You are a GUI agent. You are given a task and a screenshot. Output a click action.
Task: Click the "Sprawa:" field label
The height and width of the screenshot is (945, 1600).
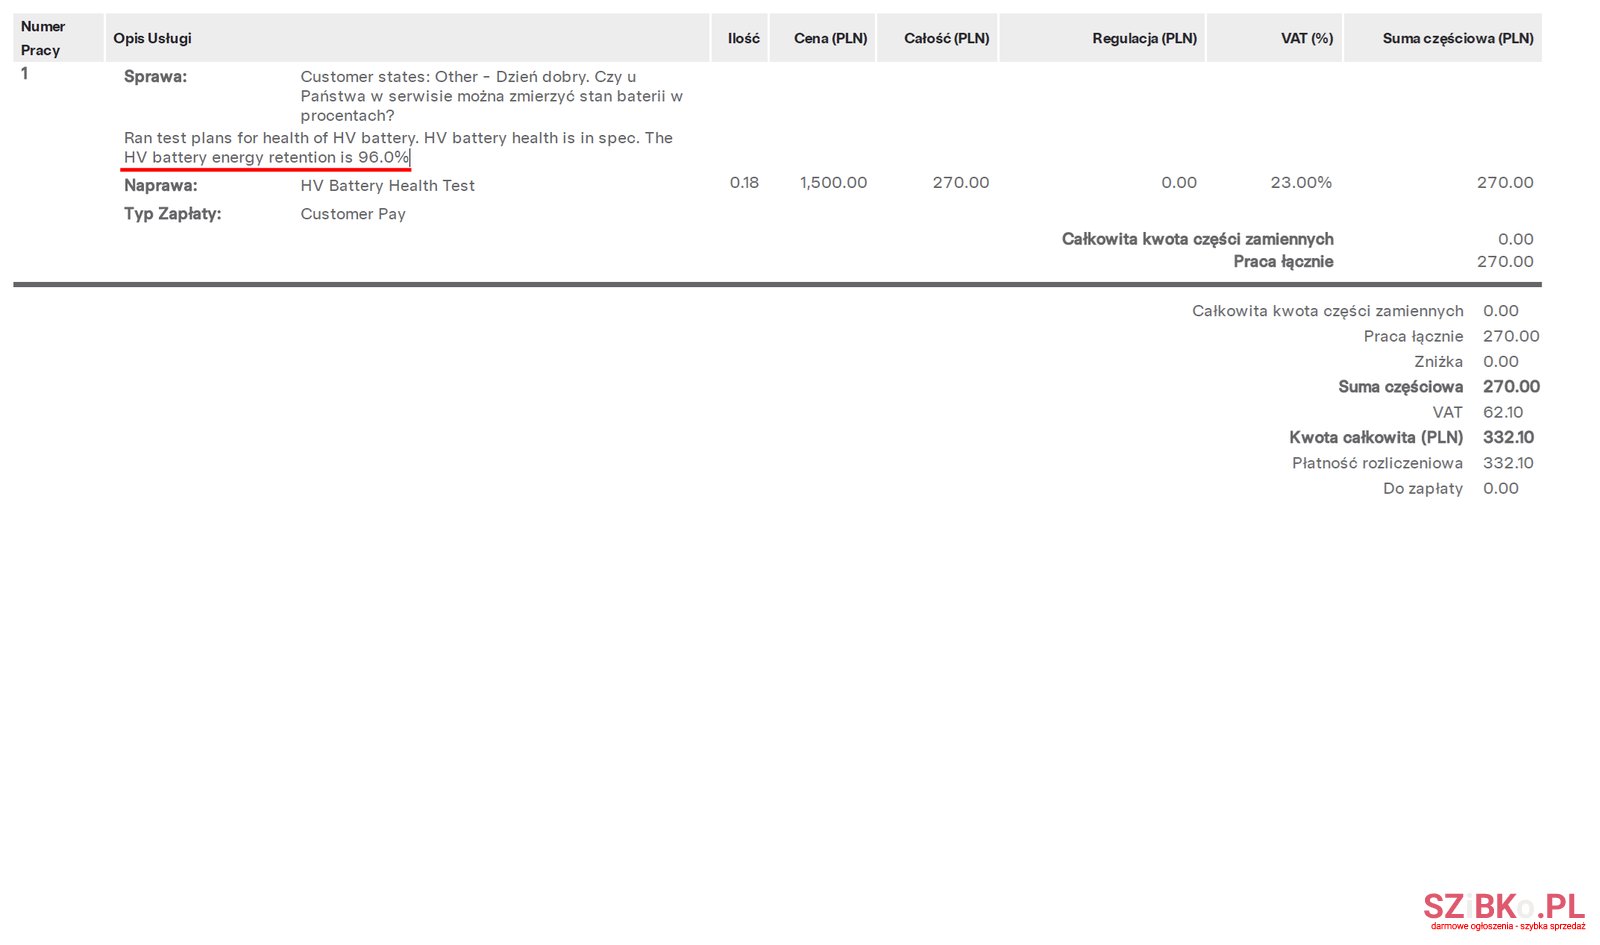[155, 77]
